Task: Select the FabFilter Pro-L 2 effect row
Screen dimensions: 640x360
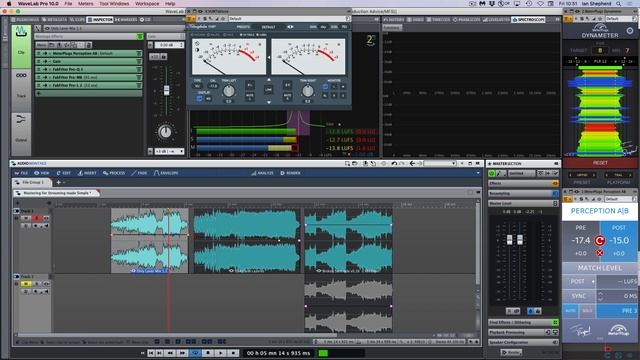Action: click(x=89, y=85)
